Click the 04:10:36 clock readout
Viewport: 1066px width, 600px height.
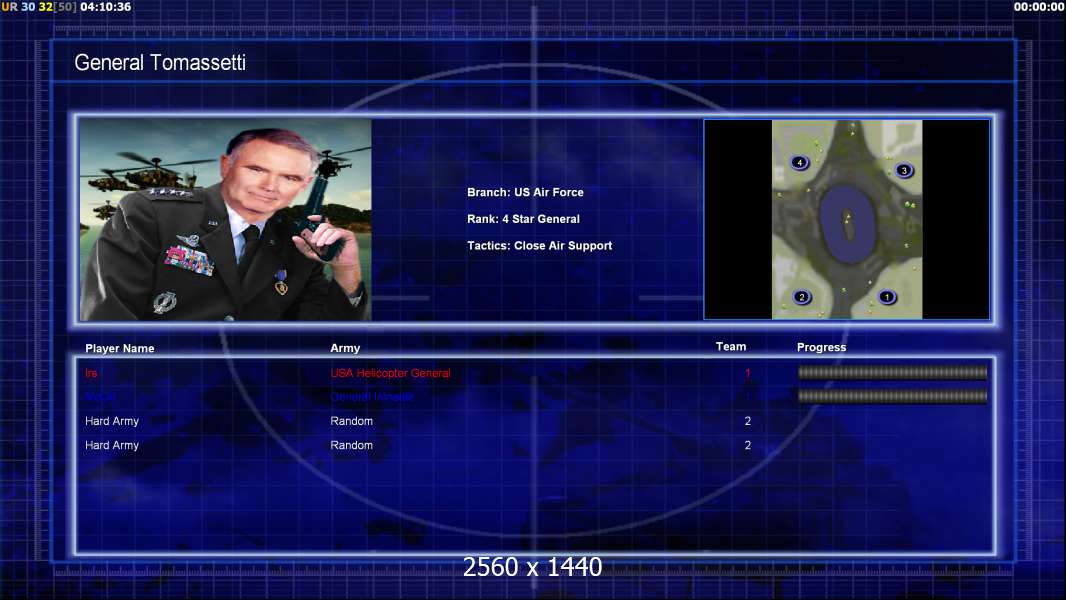point(105,7)
